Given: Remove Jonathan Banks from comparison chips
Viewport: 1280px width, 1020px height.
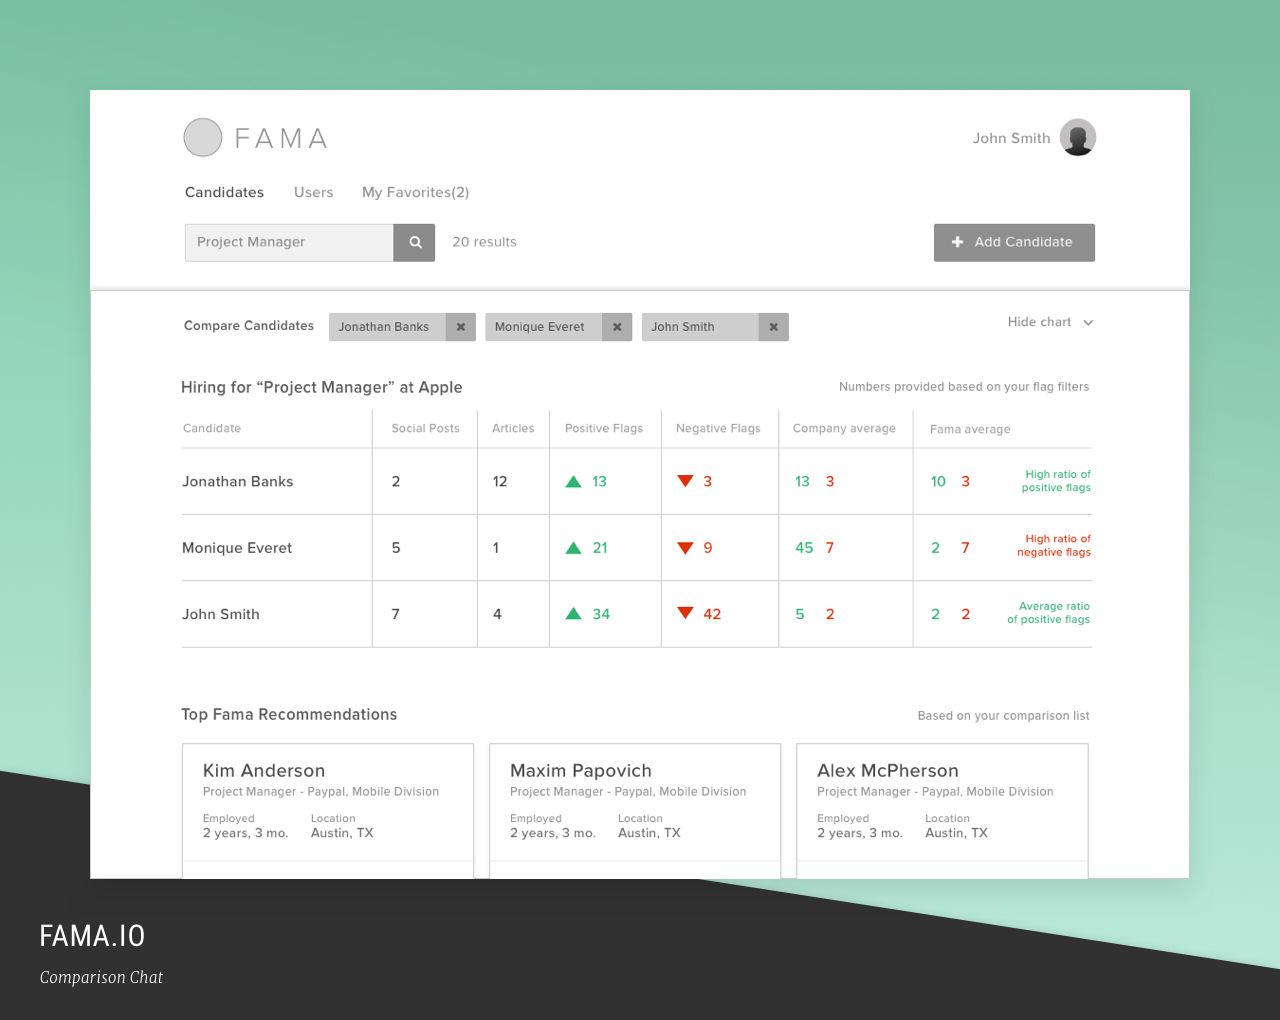Looking at the screenshot, I should tap(460, 327).
